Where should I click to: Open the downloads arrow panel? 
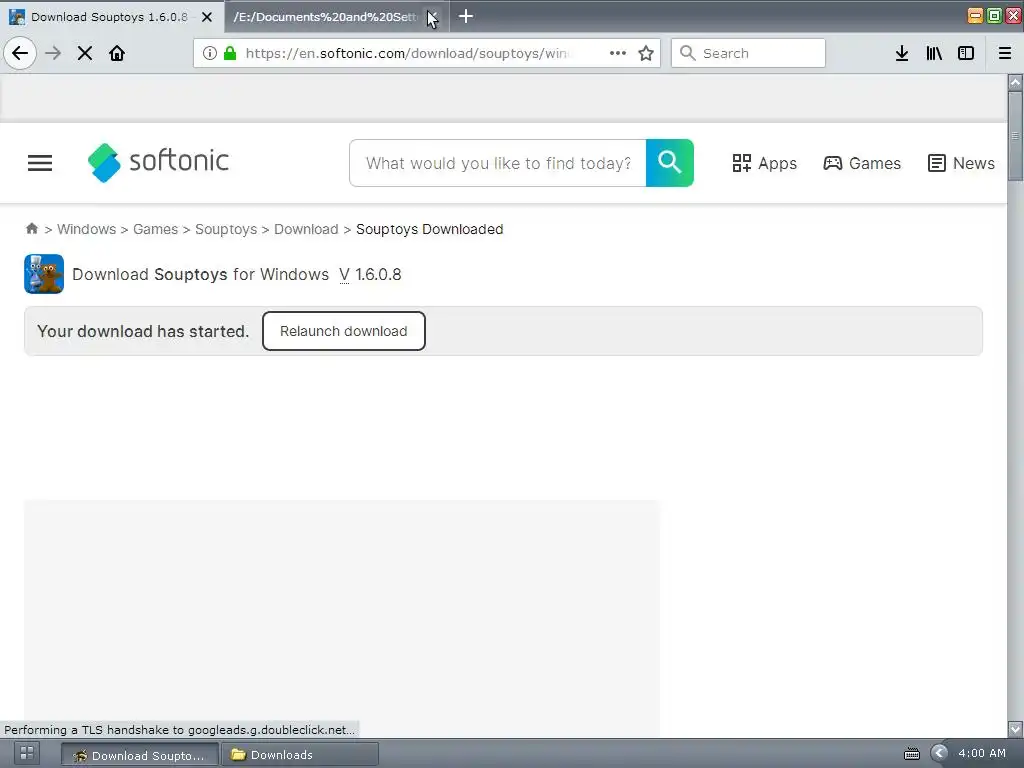click(x=902, y=53)
